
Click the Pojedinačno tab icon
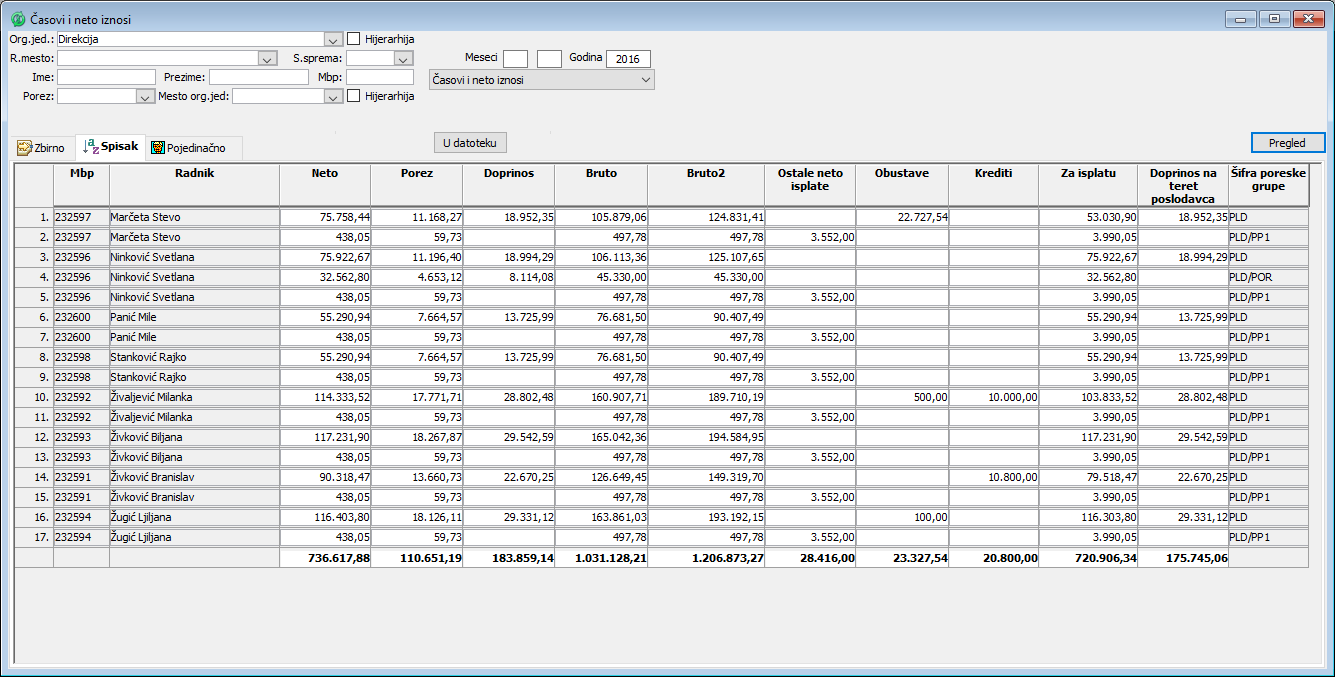coord(158,148)
